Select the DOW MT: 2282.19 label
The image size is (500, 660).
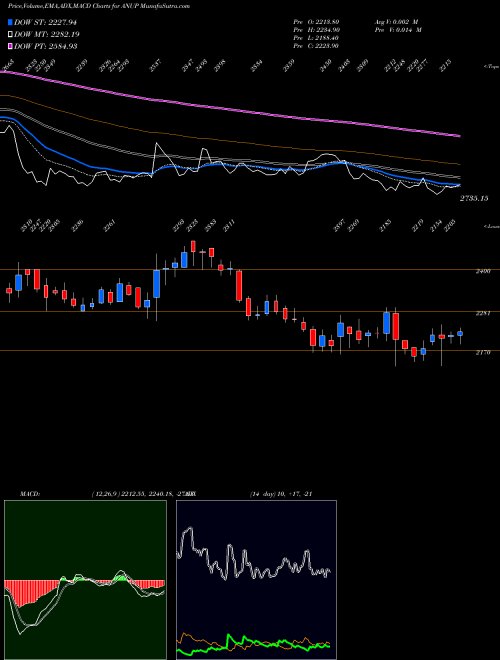pos(47,35)
